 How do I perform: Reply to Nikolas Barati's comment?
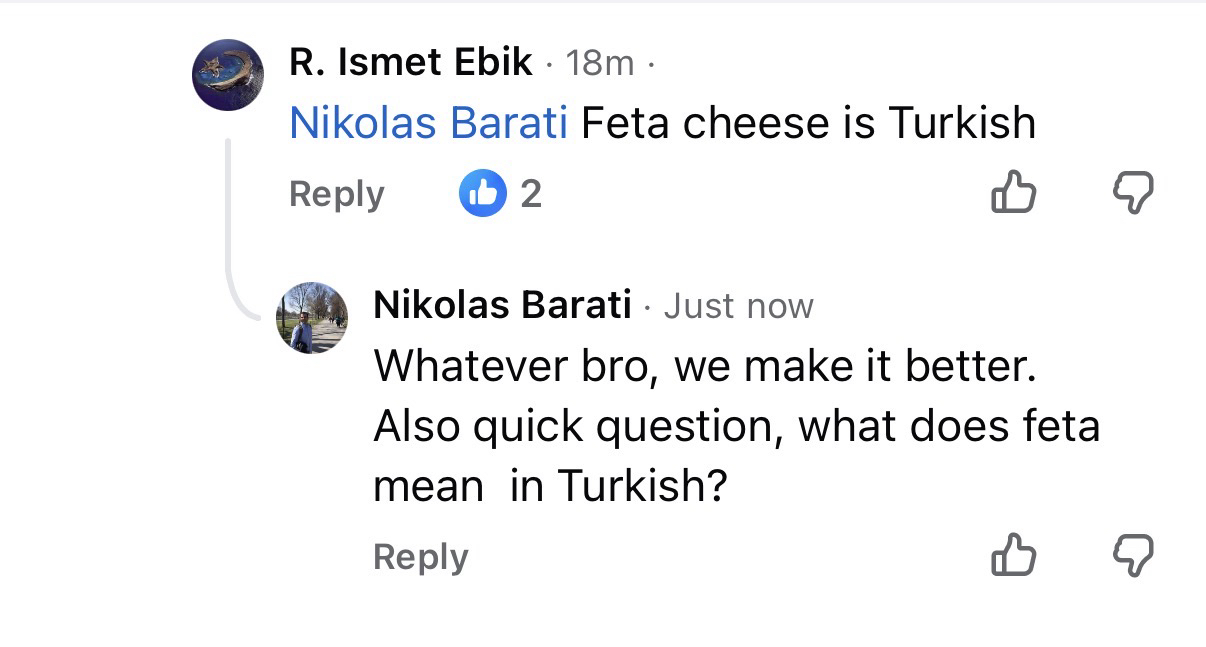click(420, 557)
